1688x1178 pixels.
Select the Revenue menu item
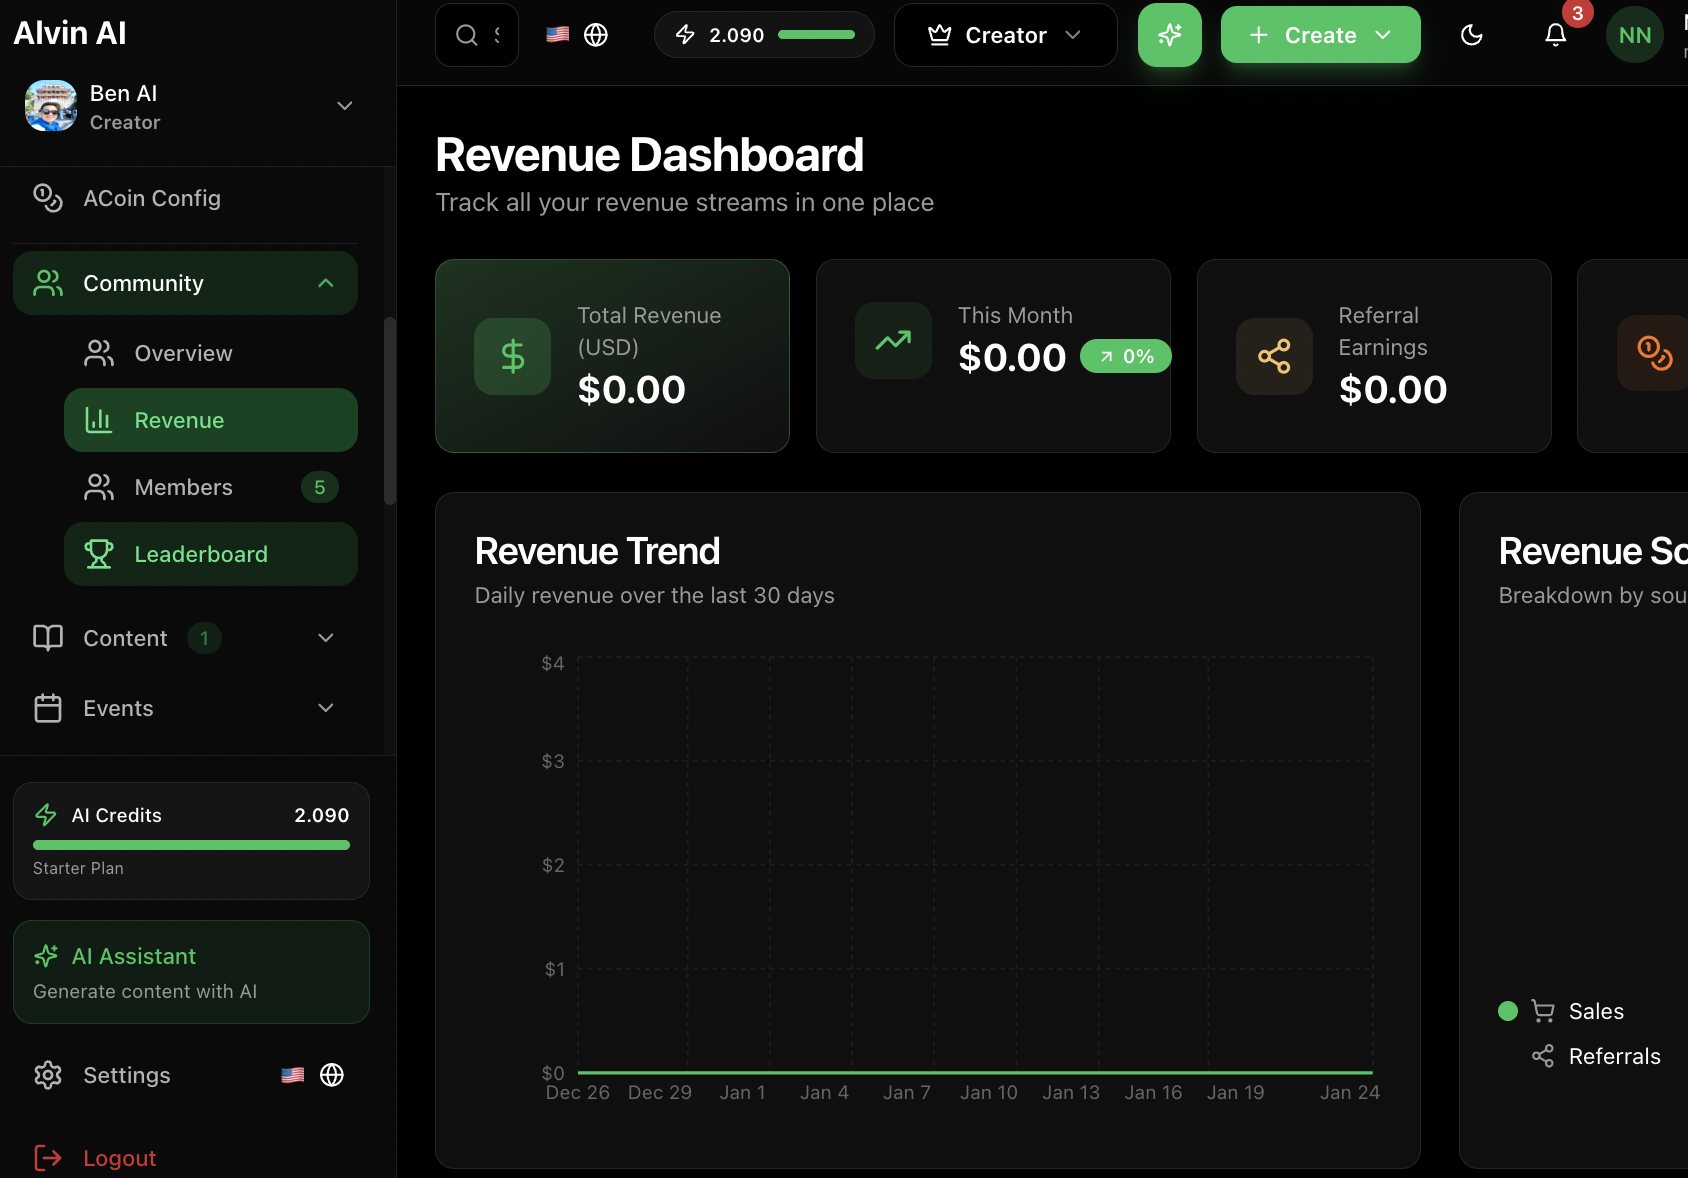click(x=210, y=420)
